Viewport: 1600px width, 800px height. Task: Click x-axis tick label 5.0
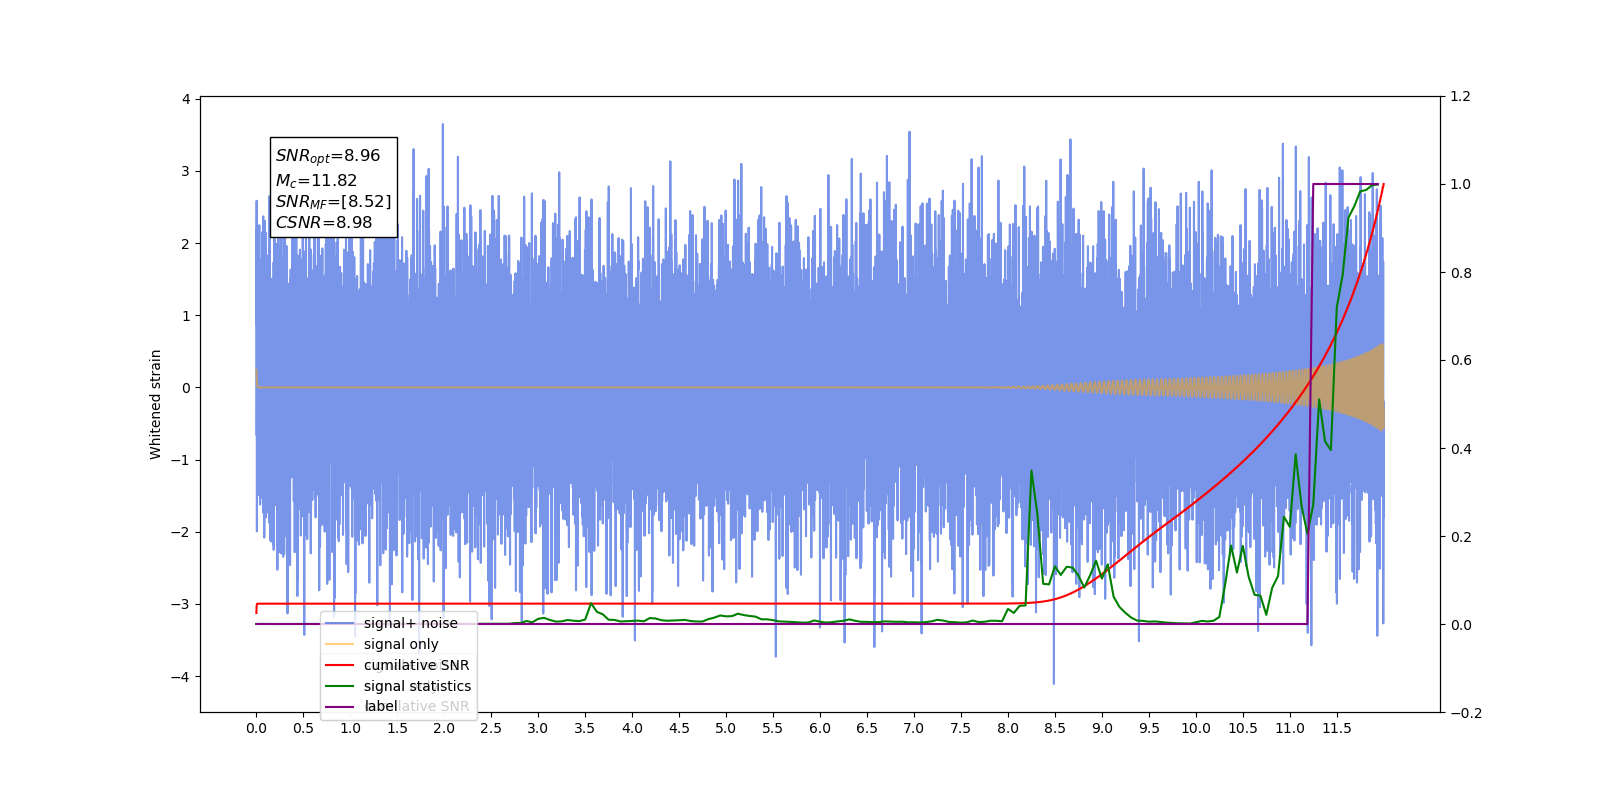tap(726, 728)
